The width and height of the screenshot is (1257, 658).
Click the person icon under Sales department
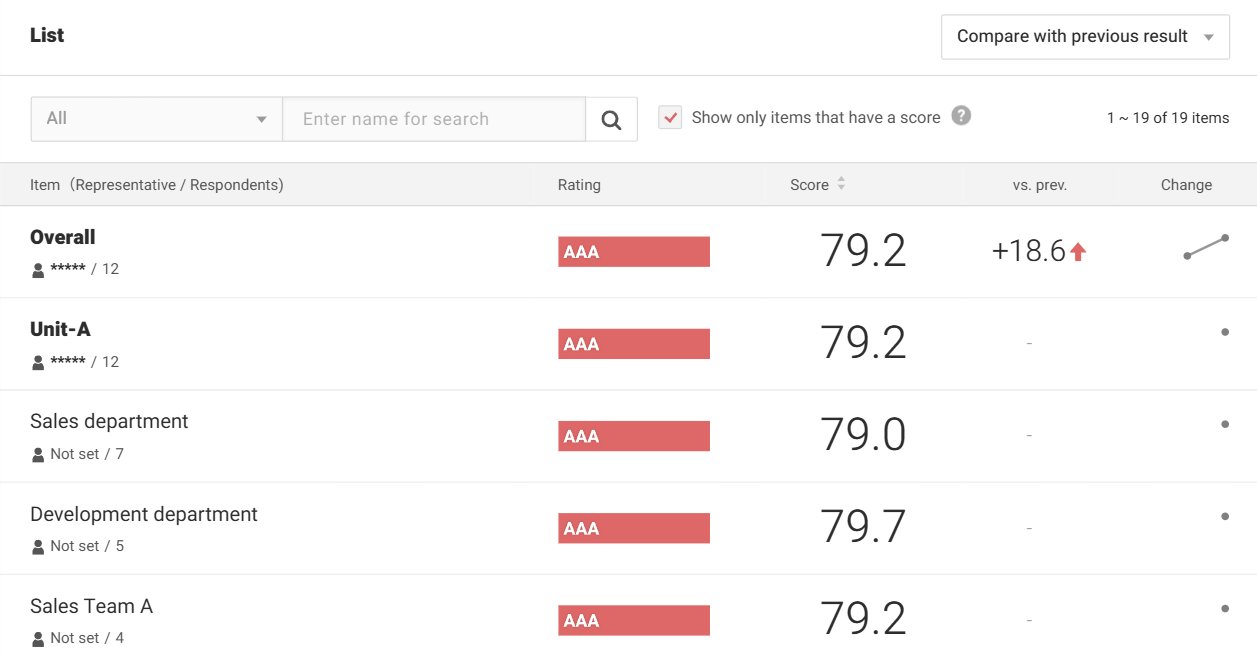[x=38, y=455]
